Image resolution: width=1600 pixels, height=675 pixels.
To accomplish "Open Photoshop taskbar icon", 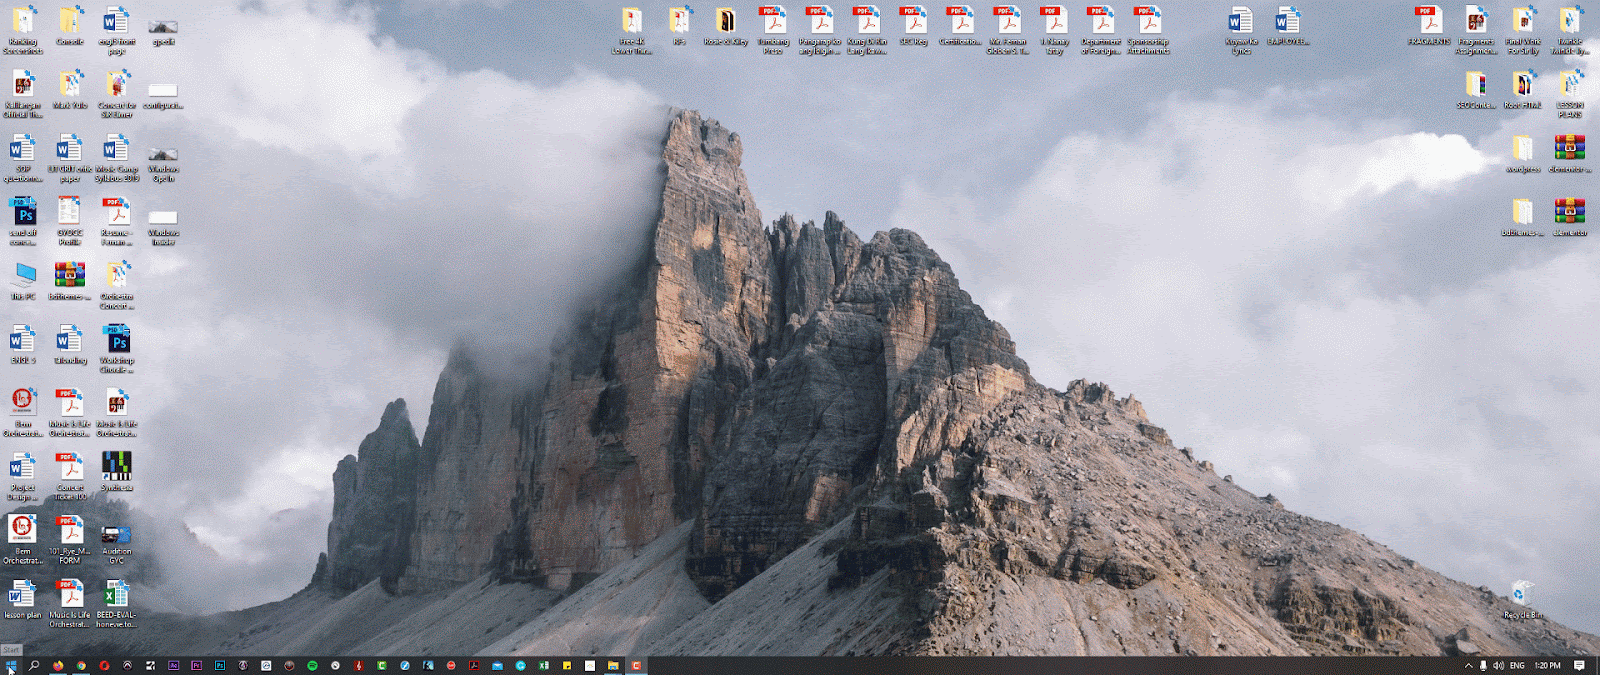I will 220,665.
